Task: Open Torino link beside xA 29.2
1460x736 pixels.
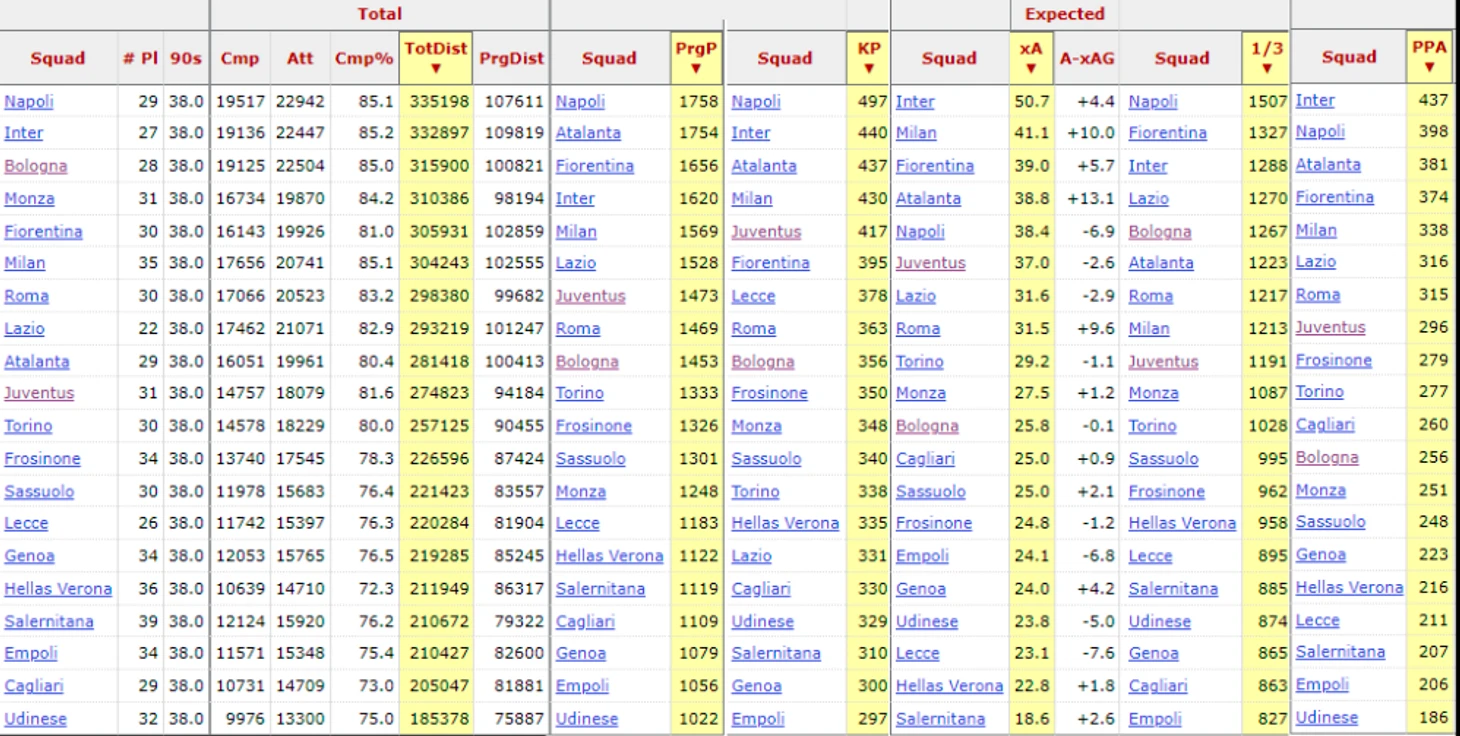Action: [920, 361]
